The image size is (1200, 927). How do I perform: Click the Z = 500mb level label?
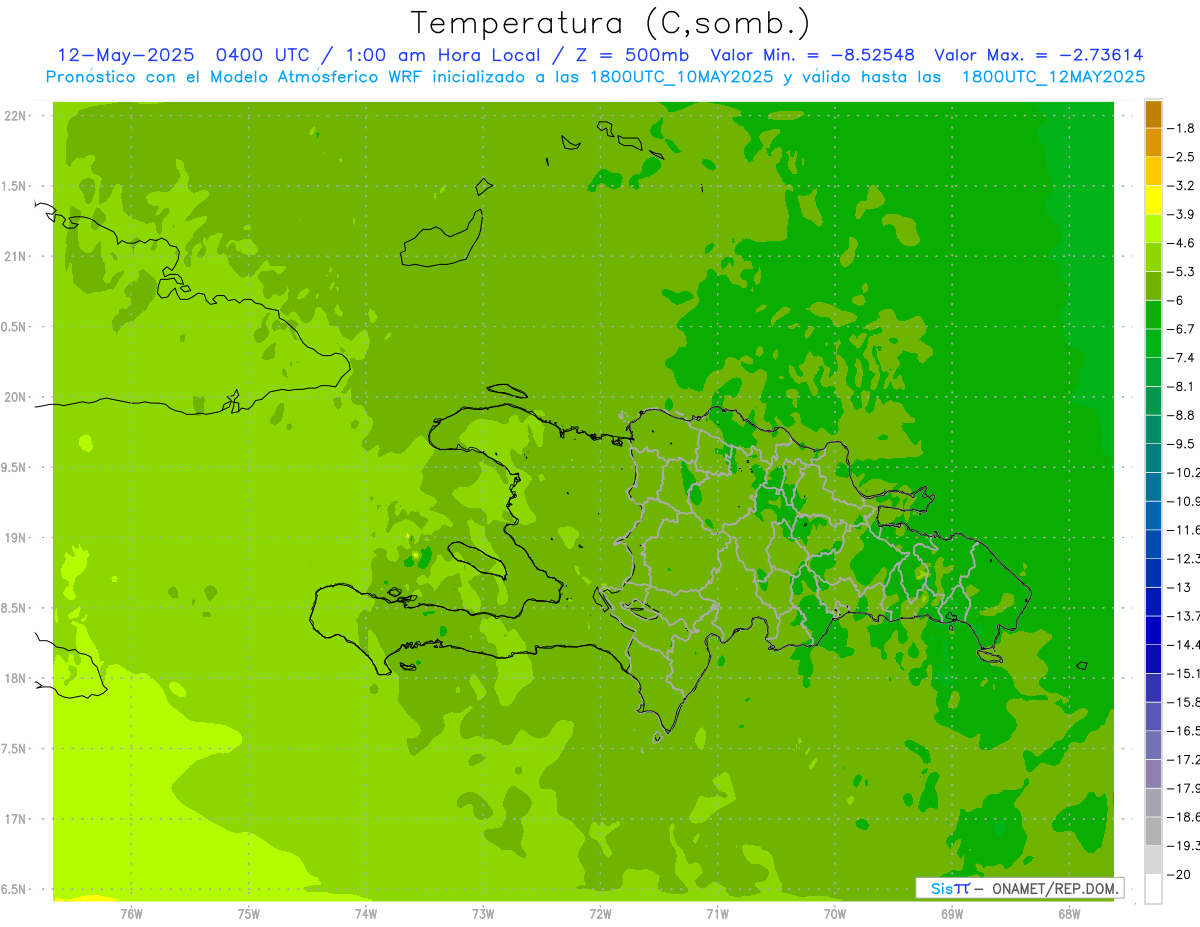point(635,55)
